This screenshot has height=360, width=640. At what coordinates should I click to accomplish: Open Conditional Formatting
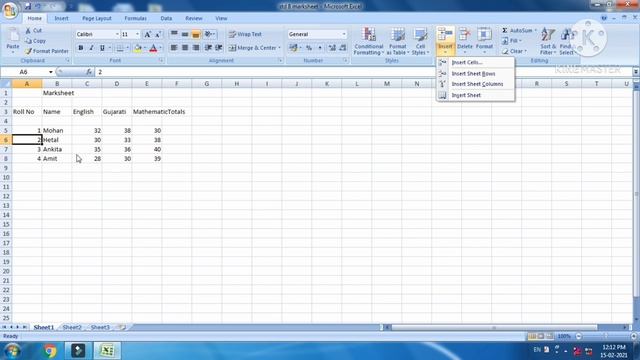pos(369,41)
